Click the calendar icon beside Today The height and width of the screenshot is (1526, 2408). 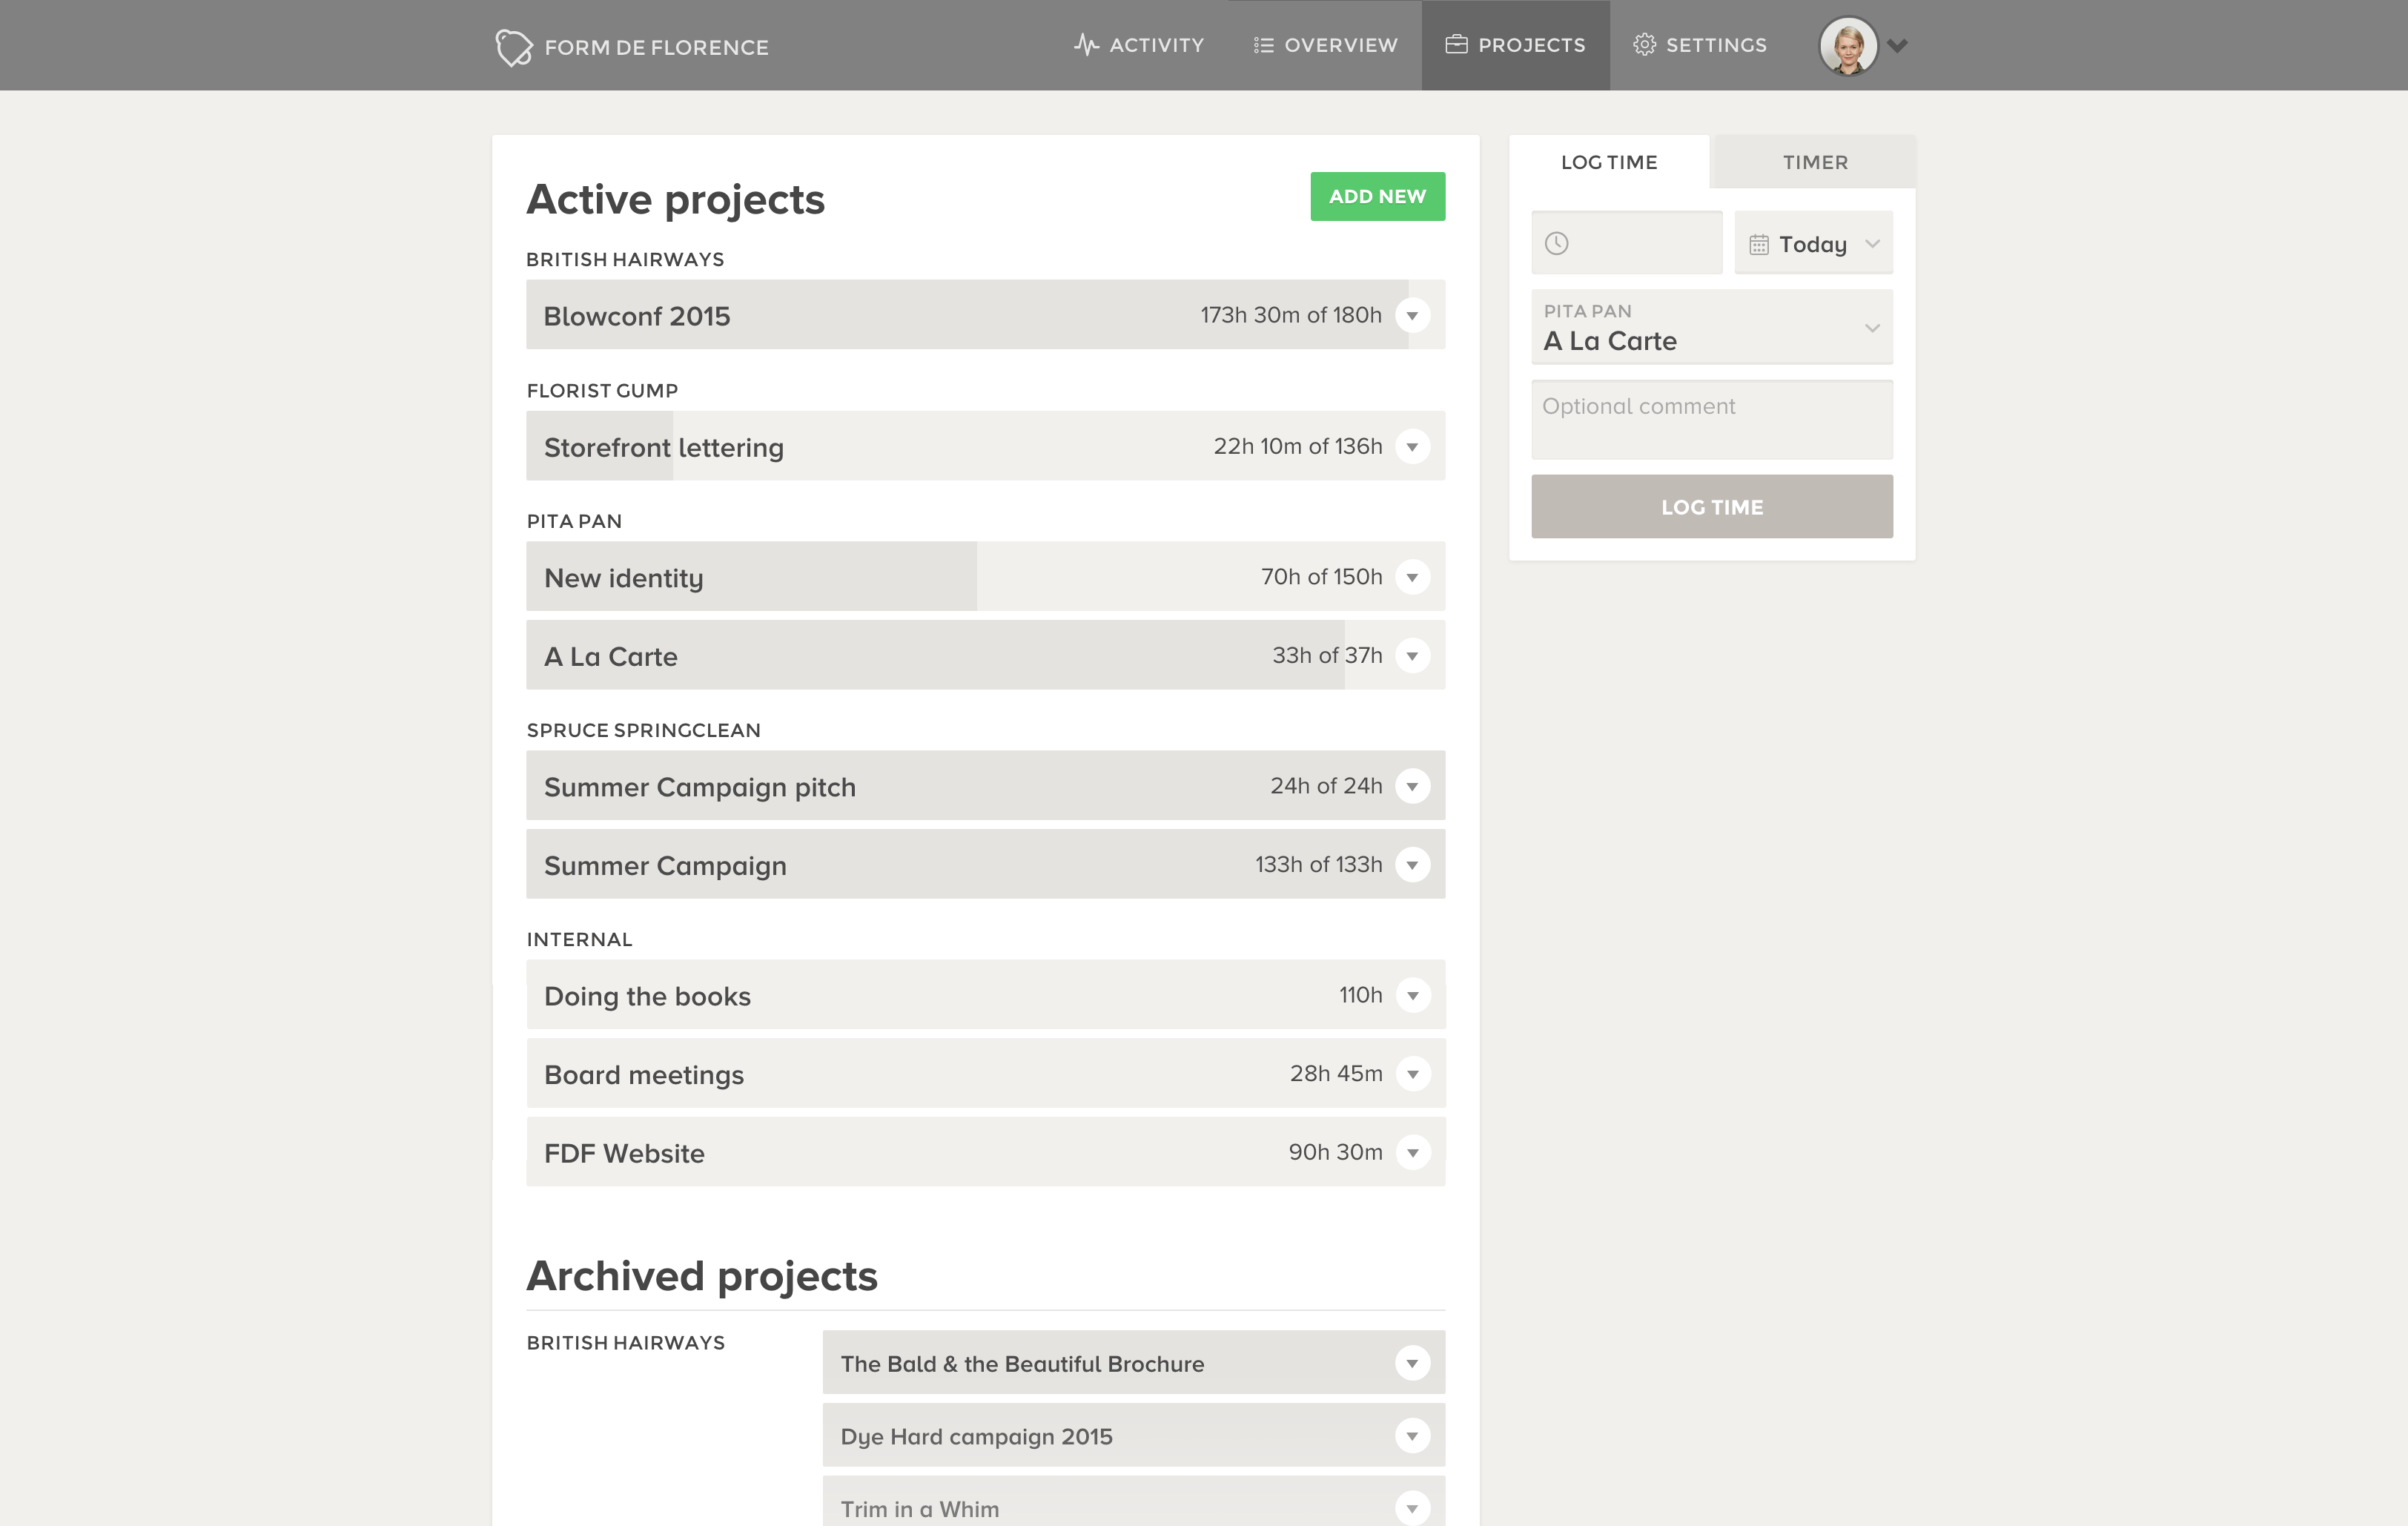[1759, 244]
